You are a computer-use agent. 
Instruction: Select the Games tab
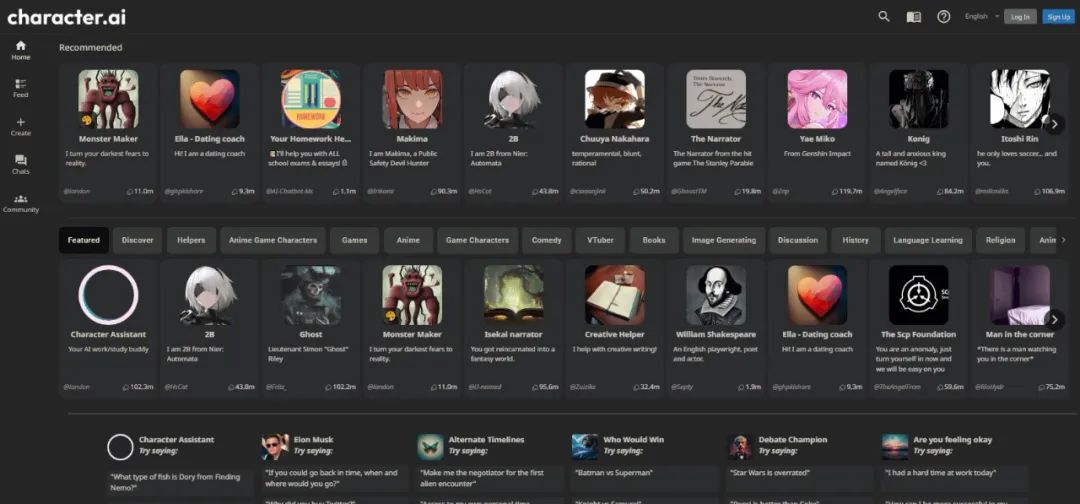click(x=354, y=240)
